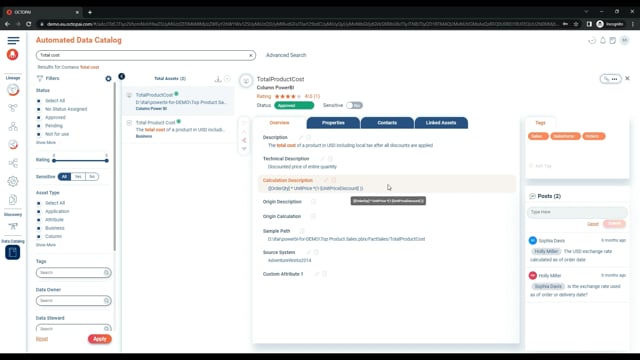640x360 pixels.
Task: Click Cancel under the post box
Action: click(x=593, y=224)
